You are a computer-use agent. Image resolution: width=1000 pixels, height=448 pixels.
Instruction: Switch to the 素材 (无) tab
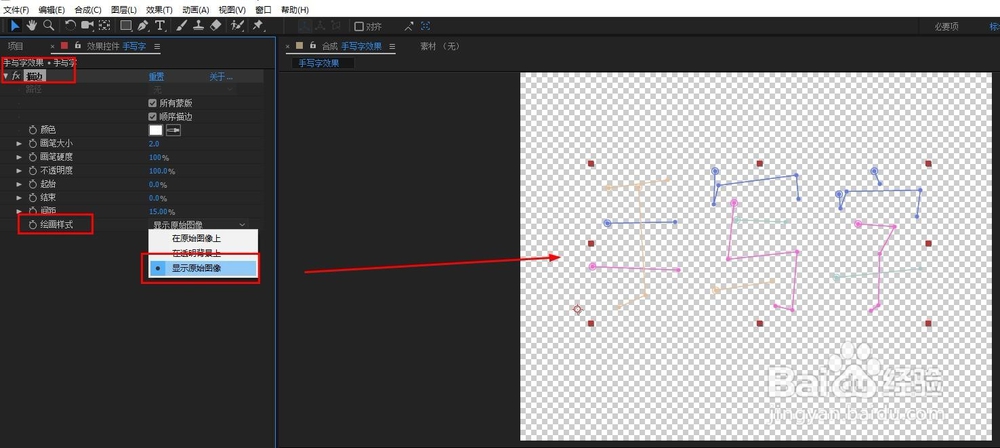439,46
